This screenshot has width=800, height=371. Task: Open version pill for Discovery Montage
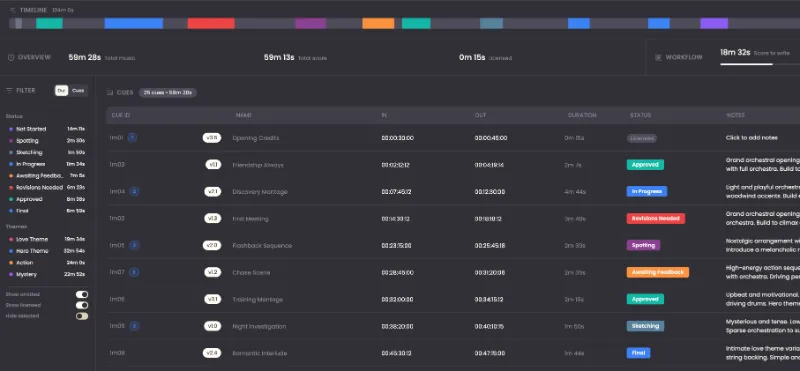point(212,191)
